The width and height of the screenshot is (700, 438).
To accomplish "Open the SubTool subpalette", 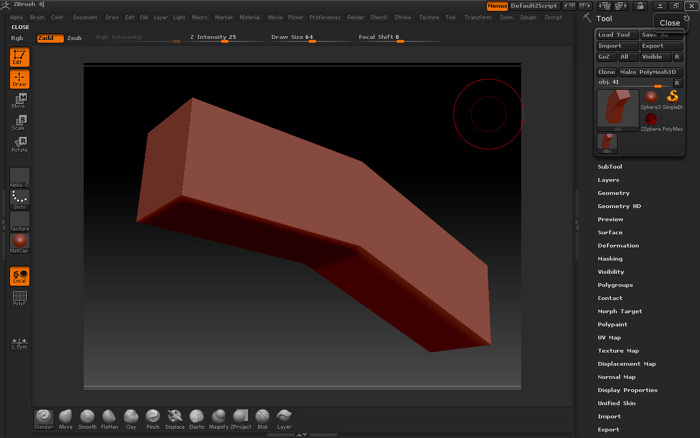I will [x=609, y=166].
